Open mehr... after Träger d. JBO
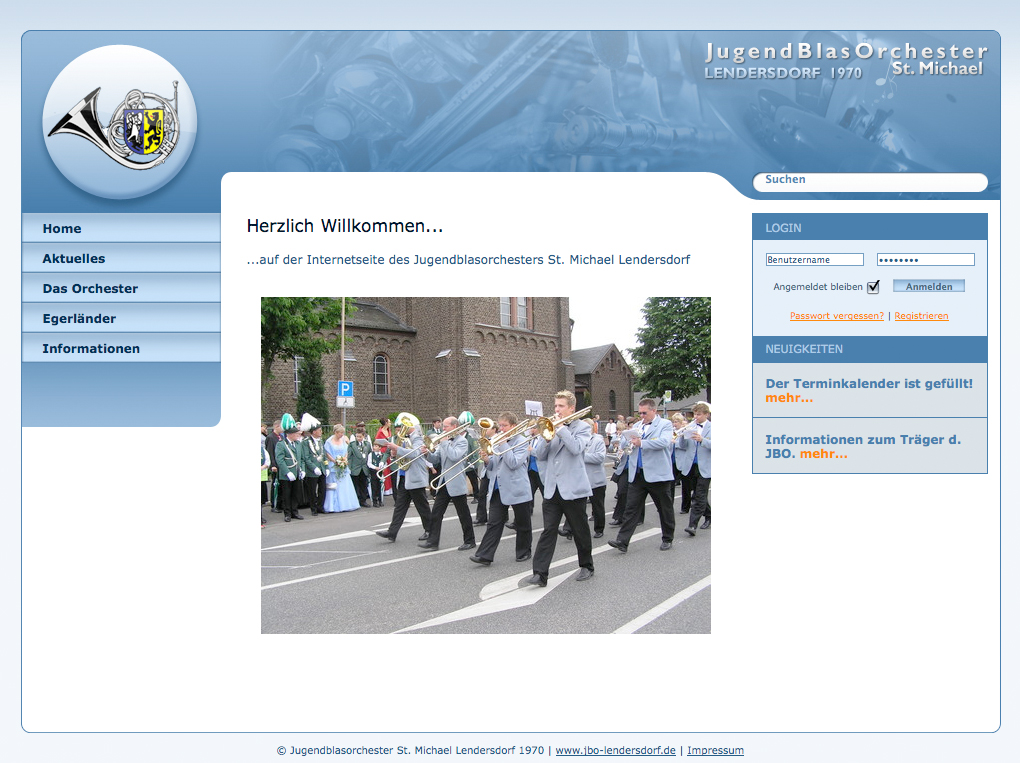 click(x=824, y=454)
